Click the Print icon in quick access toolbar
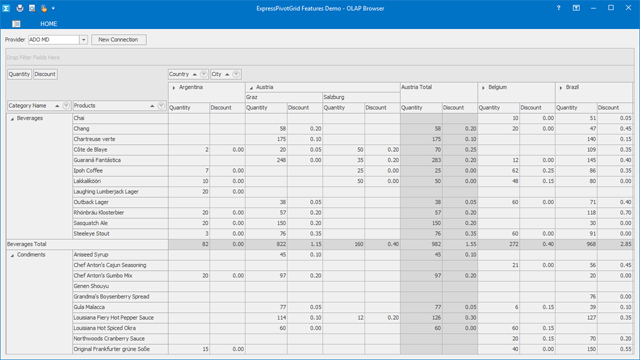 pyautogui.click(x=20, y=8)
